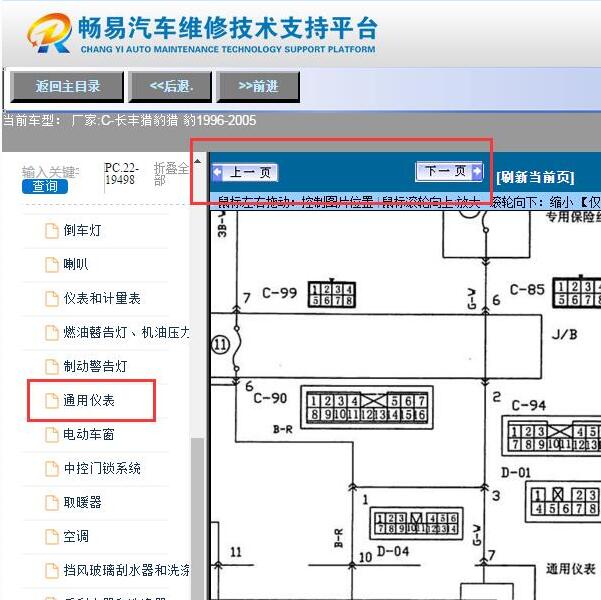Click J/B junction block label
This screenshot has height=600, width=601.
pos(565,335)
